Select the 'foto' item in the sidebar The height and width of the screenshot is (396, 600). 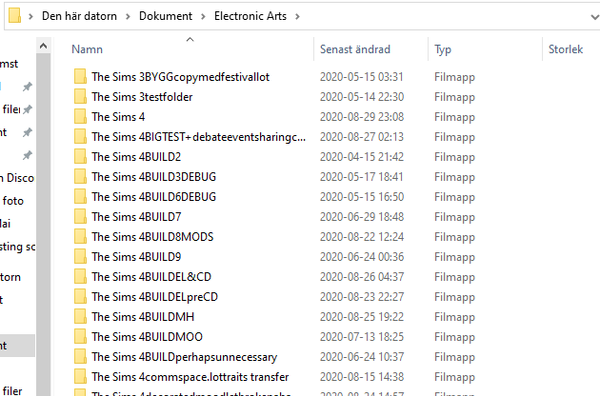point(13,201)
